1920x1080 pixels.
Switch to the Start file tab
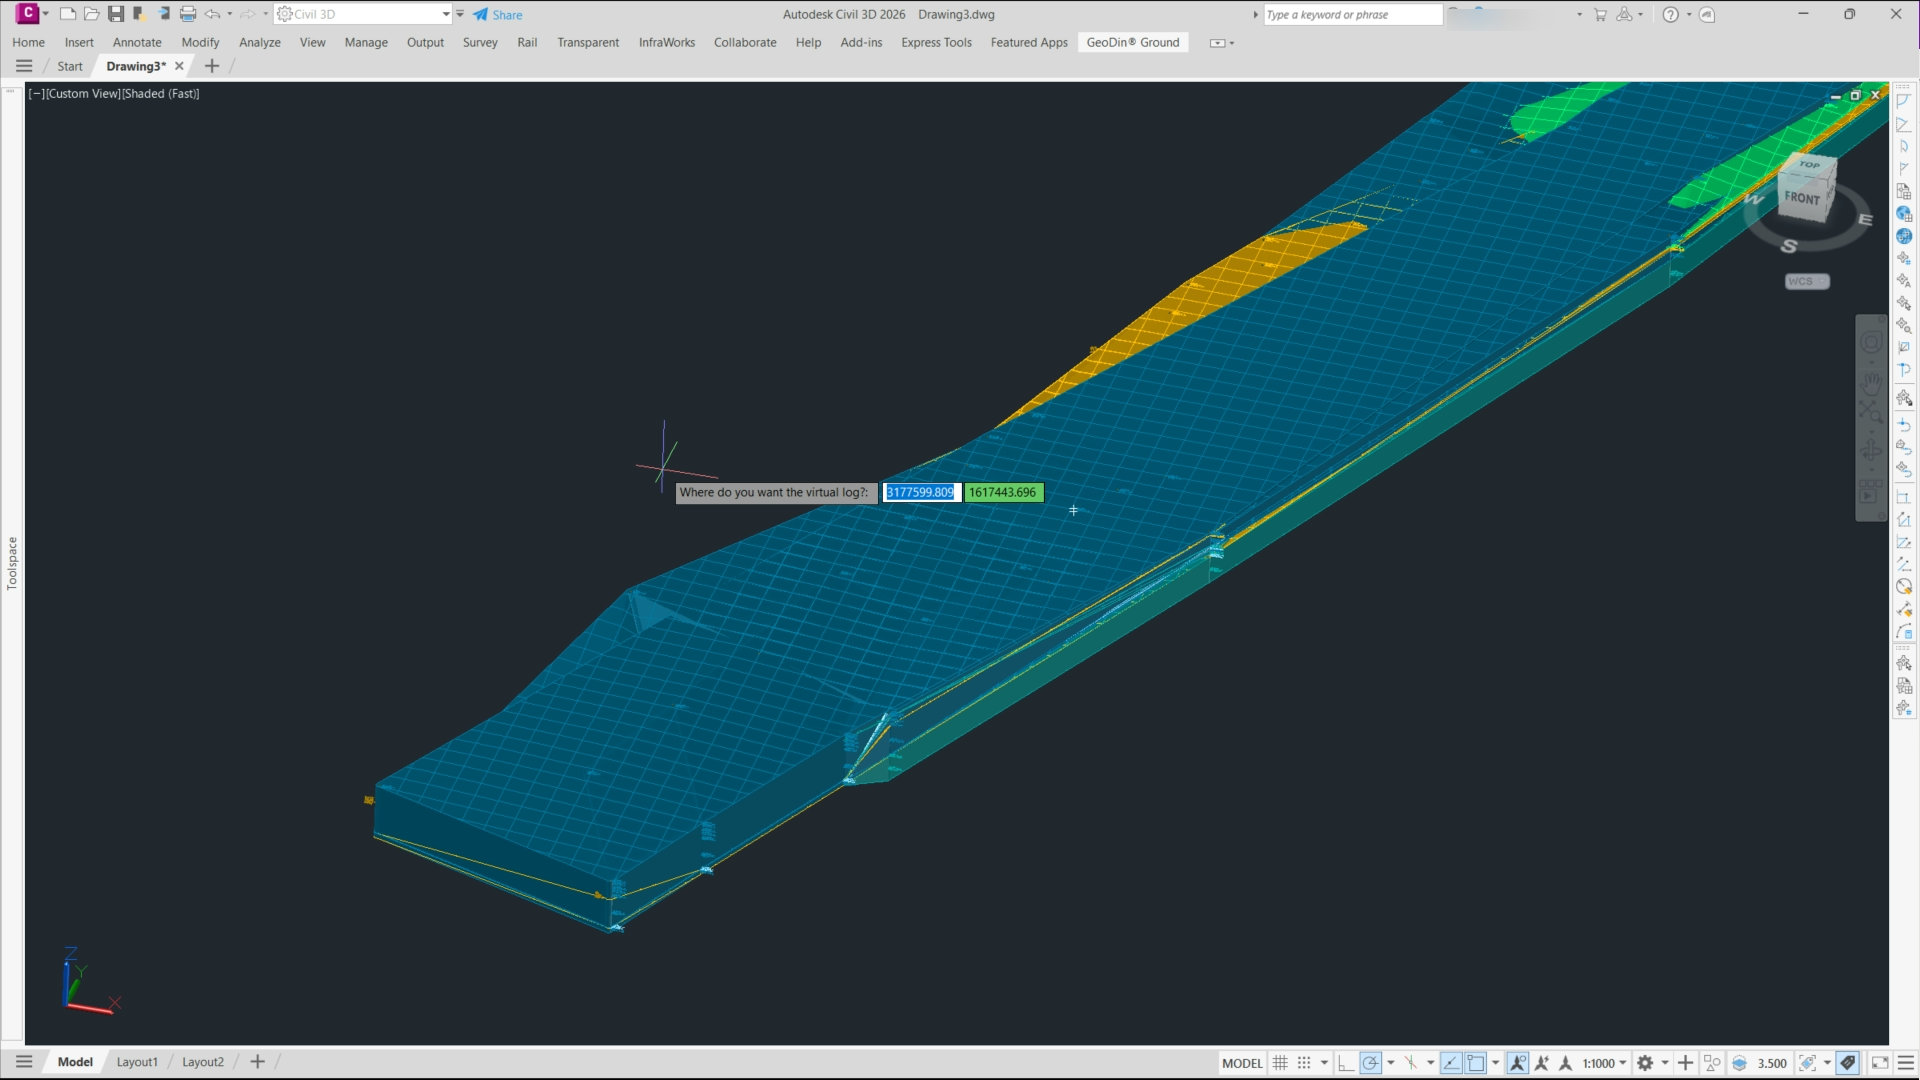[70, 66]
